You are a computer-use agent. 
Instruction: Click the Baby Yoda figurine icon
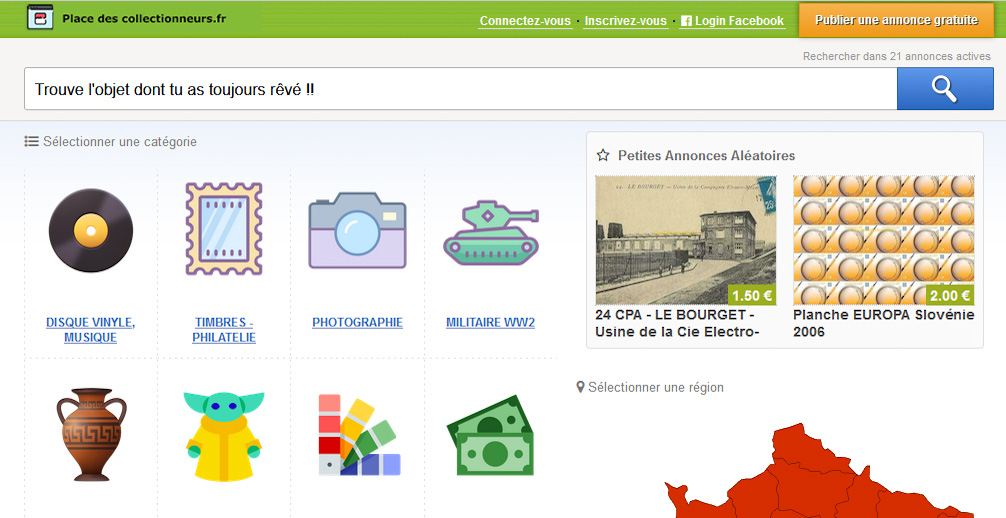[224, 436]
